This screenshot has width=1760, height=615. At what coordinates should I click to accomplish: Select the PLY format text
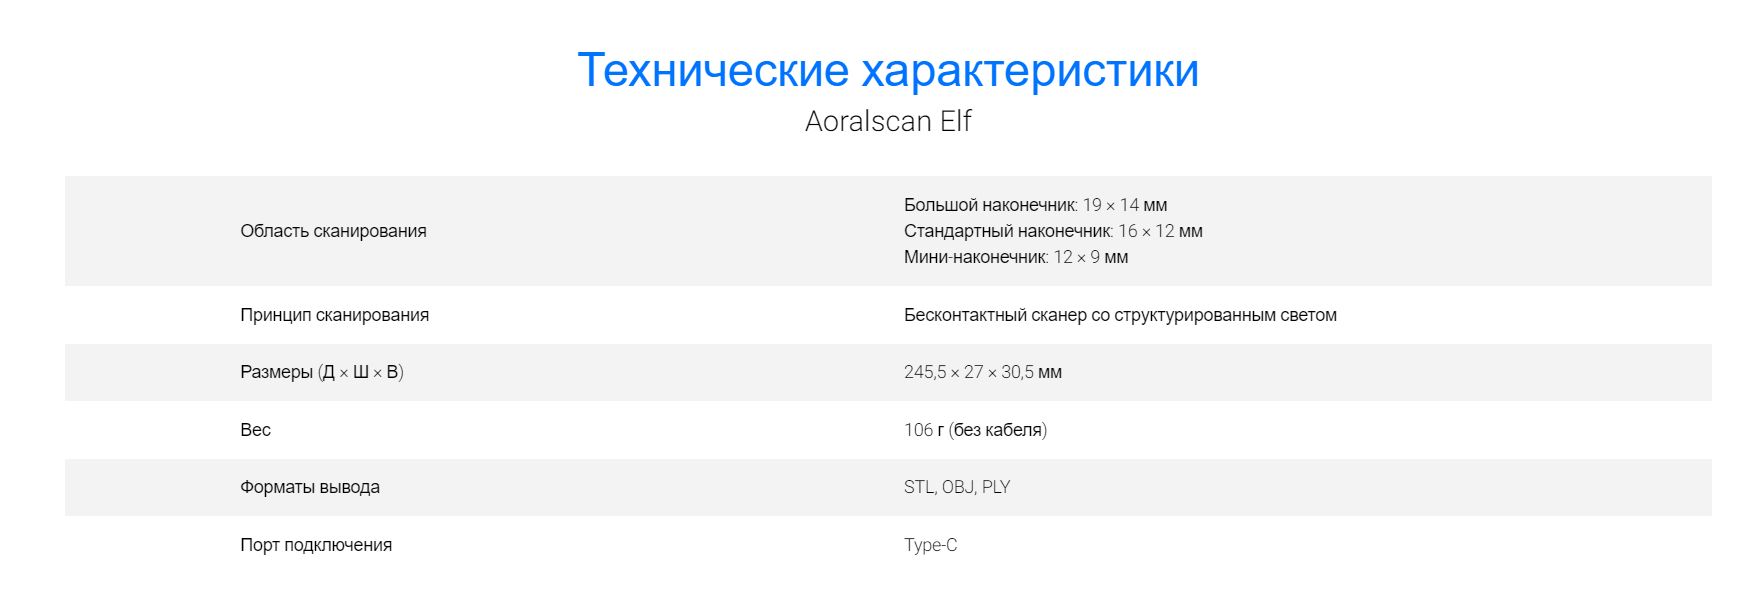pos(996,487)
